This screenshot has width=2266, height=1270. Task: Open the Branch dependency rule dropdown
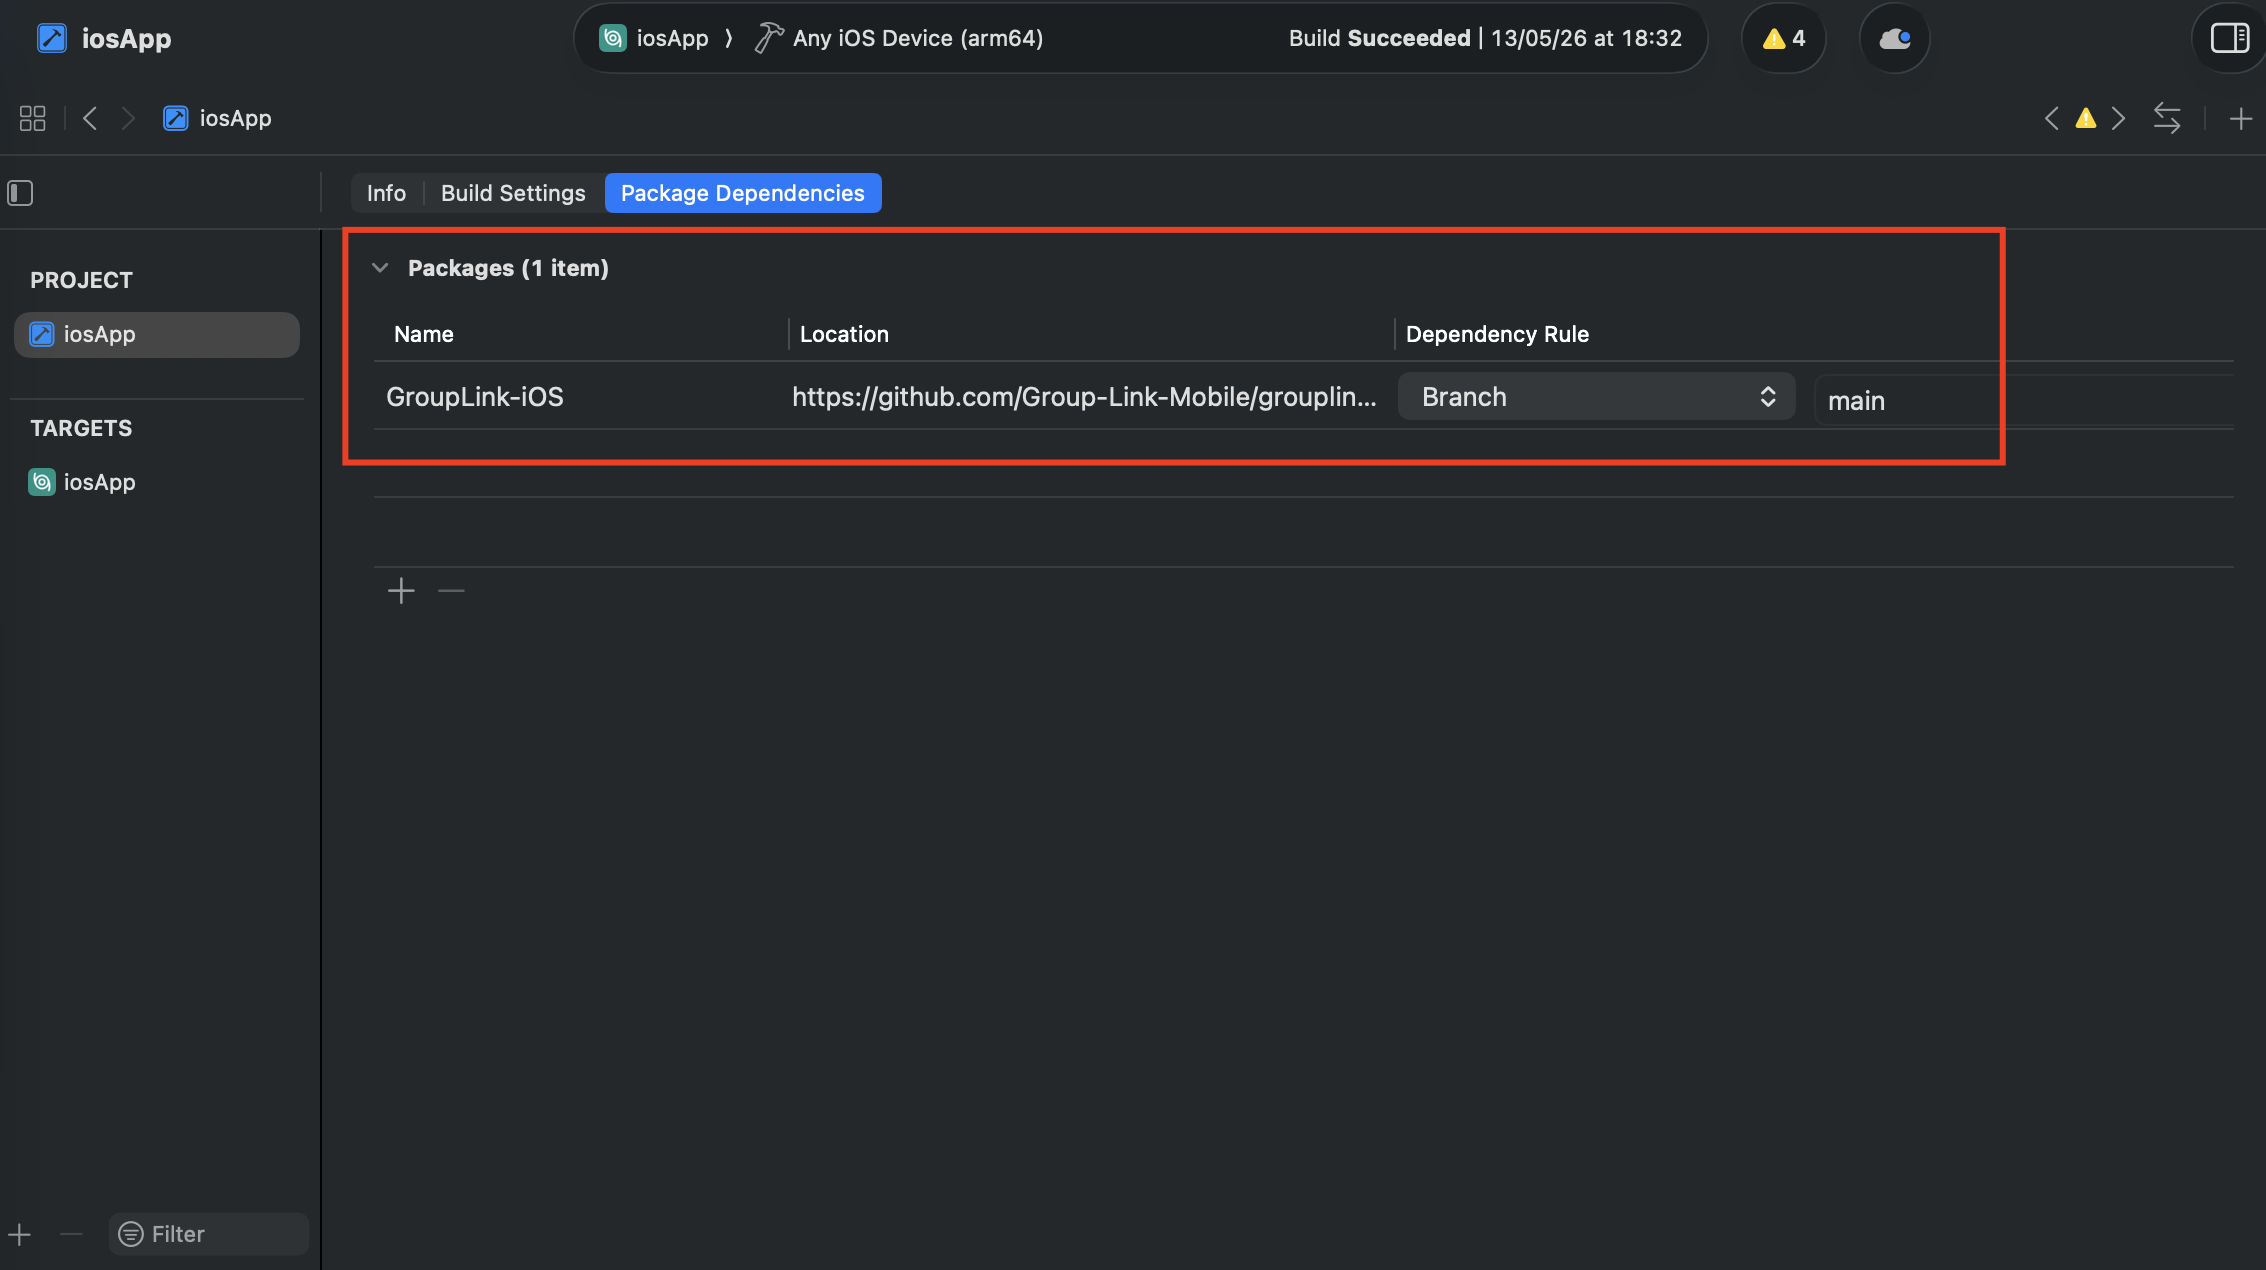(x=1597, y=397)
